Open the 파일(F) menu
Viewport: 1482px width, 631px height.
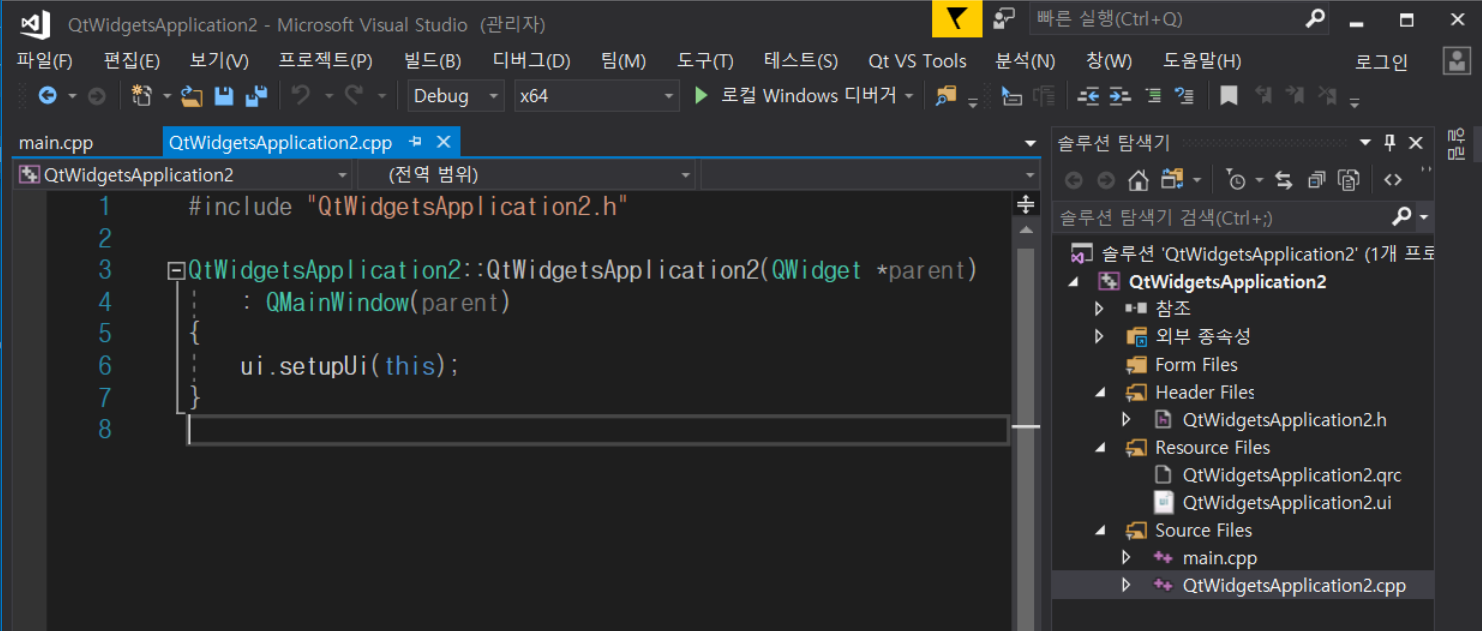coord(44,61)
